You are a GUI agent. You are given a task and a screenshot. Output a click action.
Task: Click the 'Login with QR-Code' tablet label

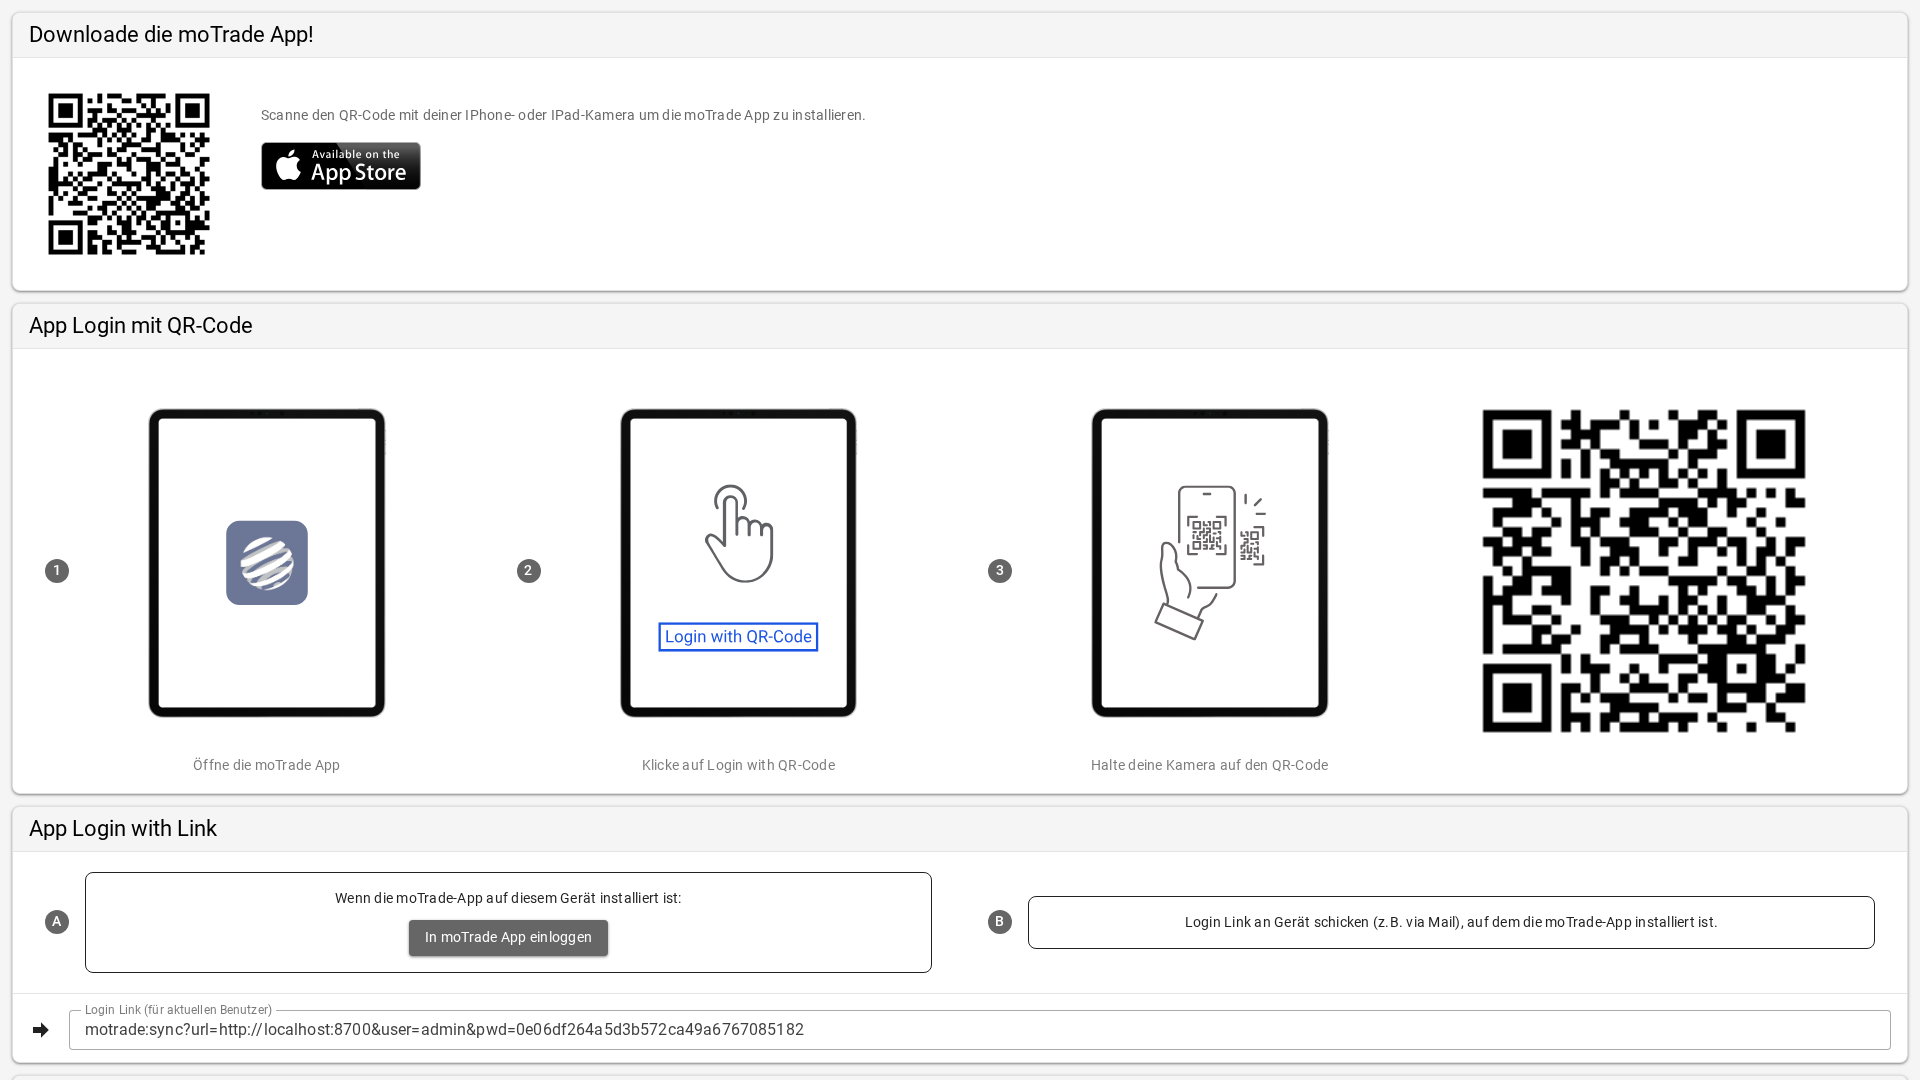point(738,637)
